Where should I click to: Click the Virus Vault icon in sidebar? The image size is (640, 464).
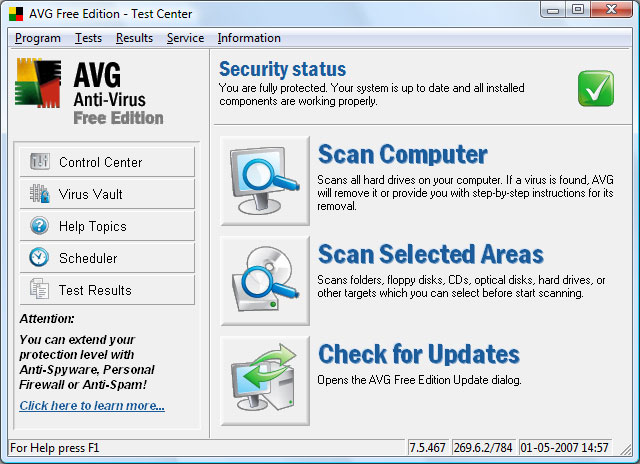pos(40,194)
